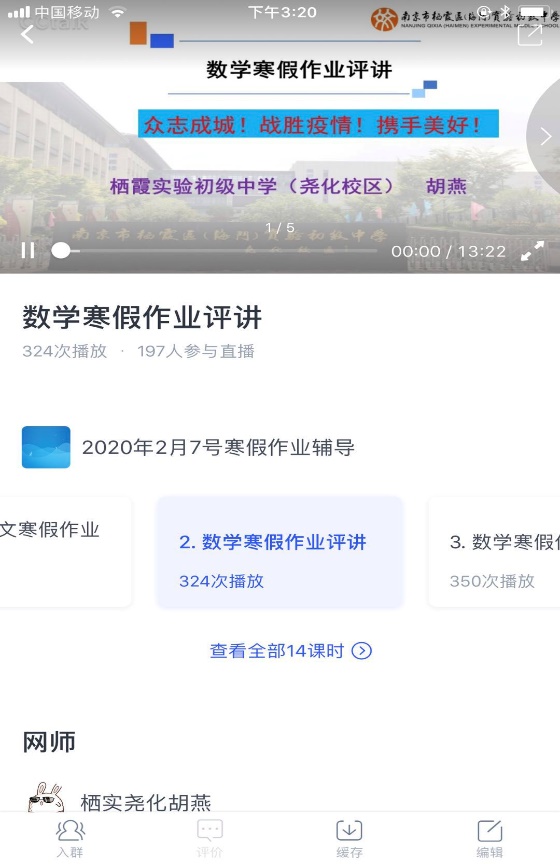Click the status bar time 下午3:20
This screenshot has width=560, height=864.
click(x=282, y=12)
